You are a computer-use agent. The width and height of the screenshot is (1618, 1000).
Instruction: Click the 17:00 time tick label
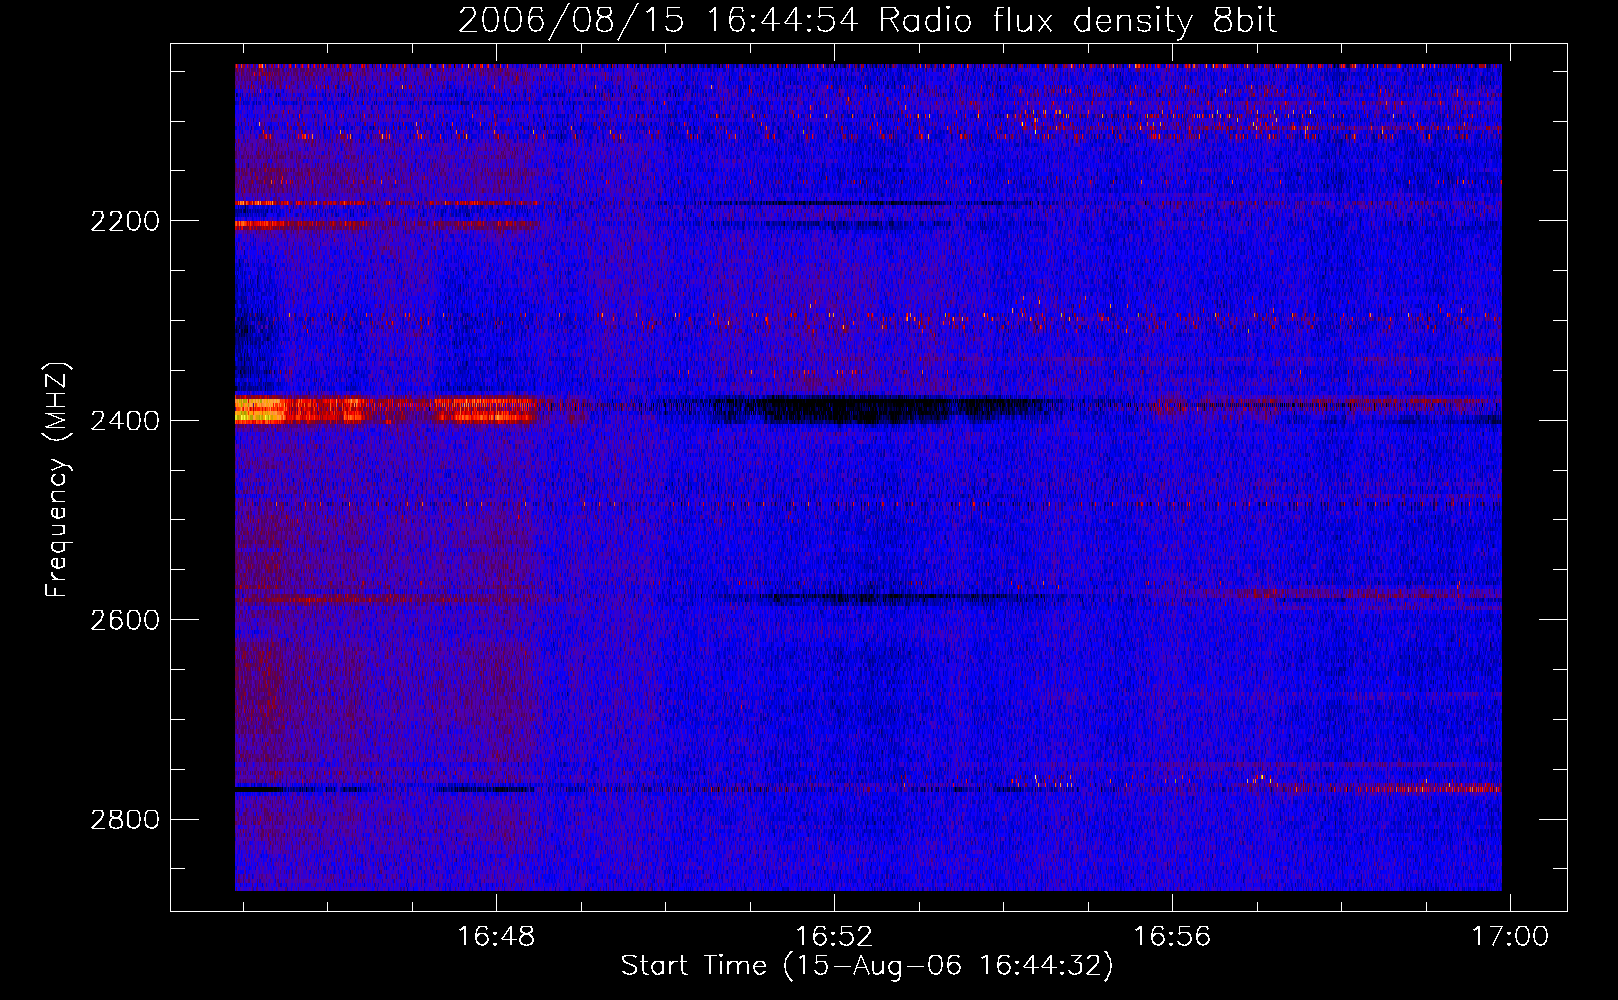point(1509,937)
